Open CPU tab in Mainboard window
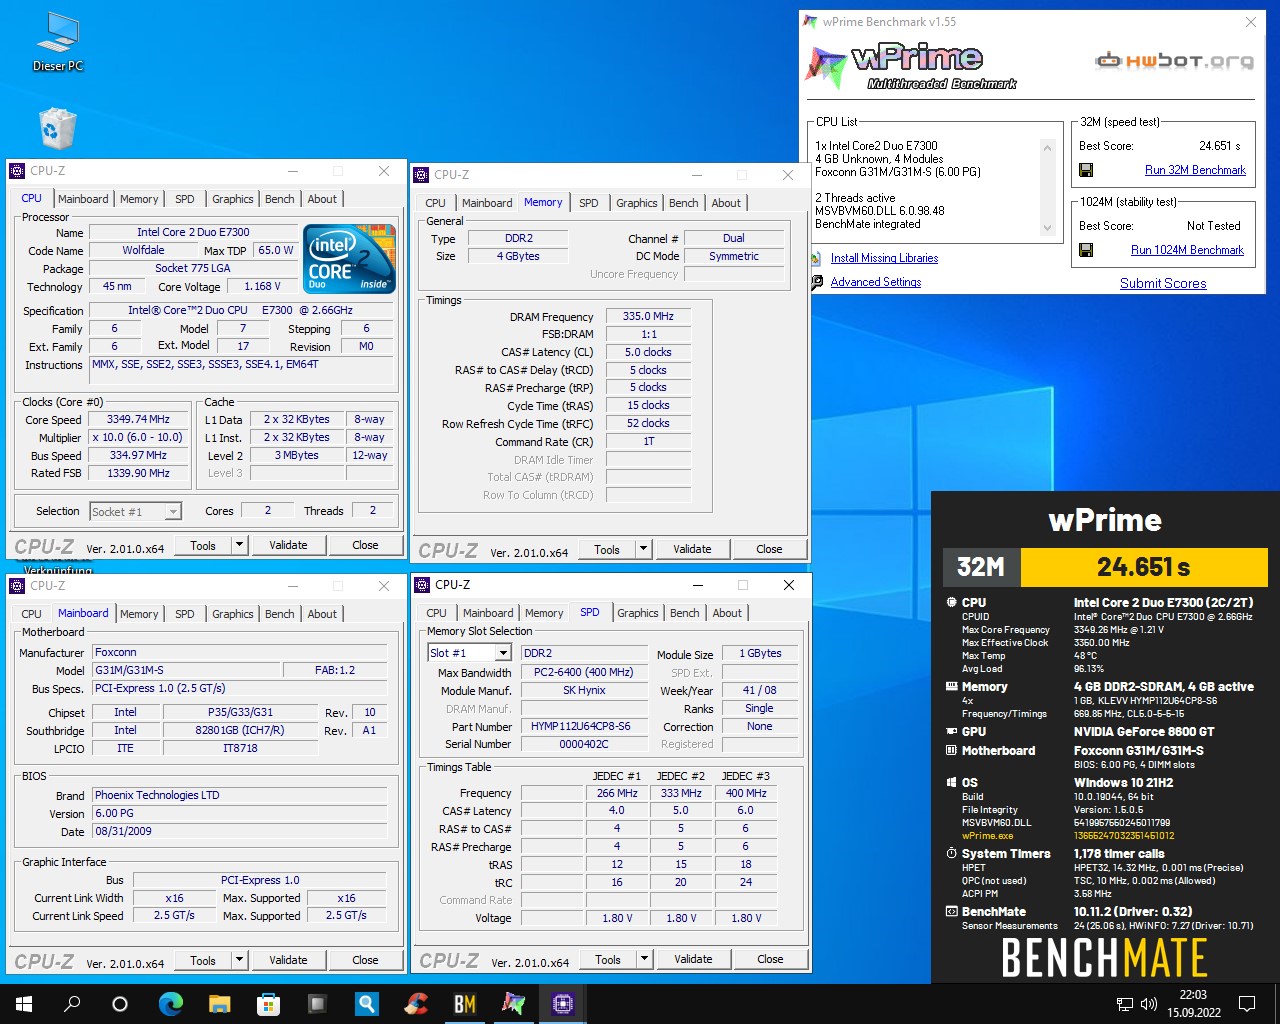This screenshot has height=1024, width=1280. tap(32, 614)
